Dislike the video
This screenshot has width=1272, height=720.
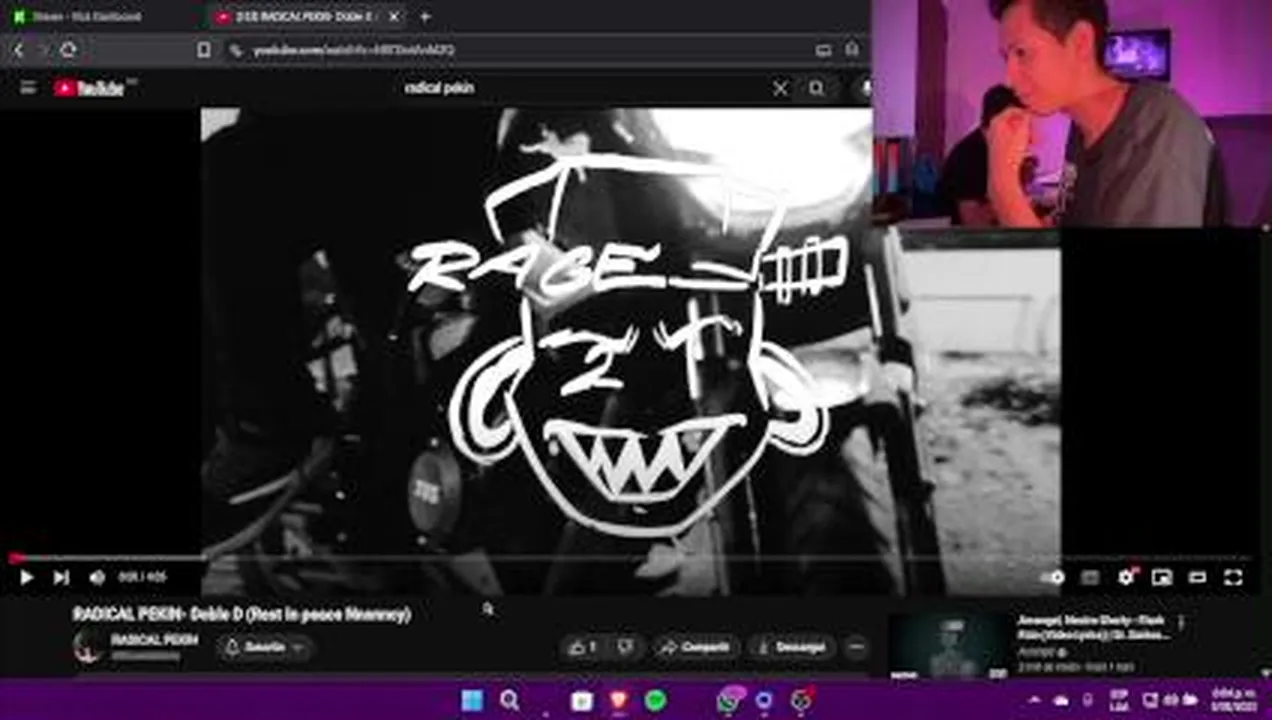coord(626,647)
